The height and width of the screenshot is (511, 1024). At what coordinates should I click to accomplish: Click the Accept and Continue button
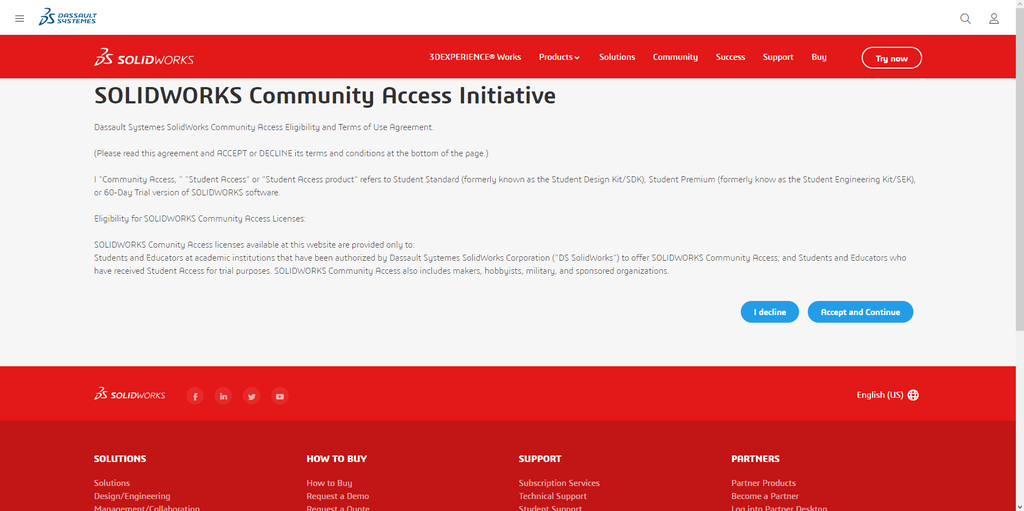(860, 312)
